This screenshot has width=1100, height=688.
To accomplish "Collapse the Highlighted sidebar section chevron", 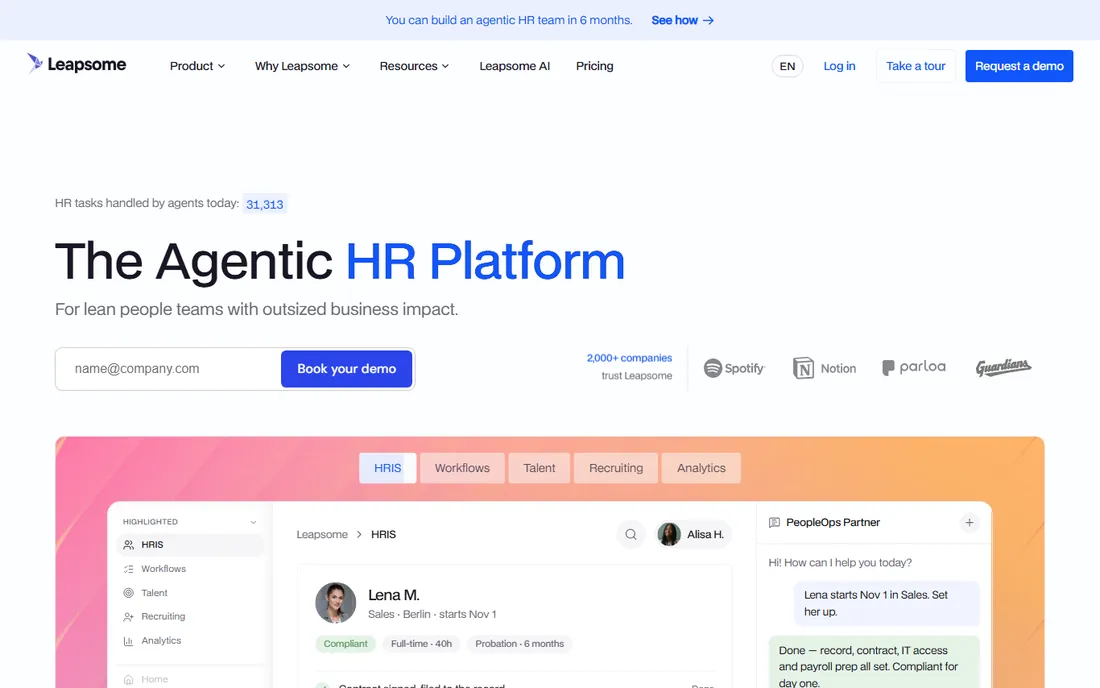I will [253, 522].
